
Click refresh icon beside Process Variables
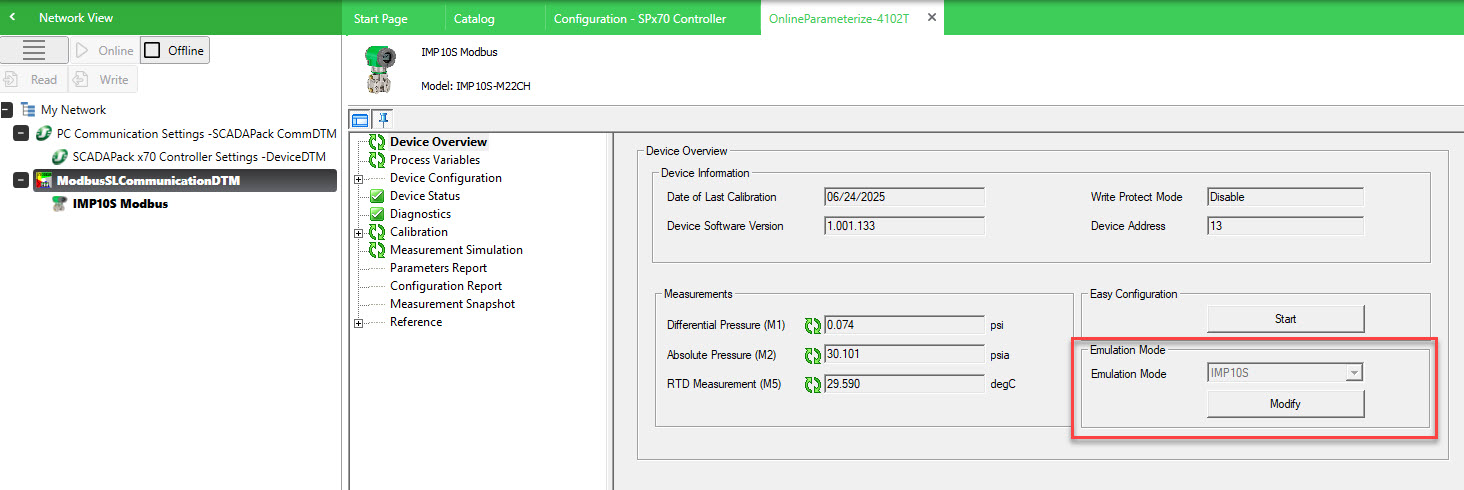pos(377,160)
